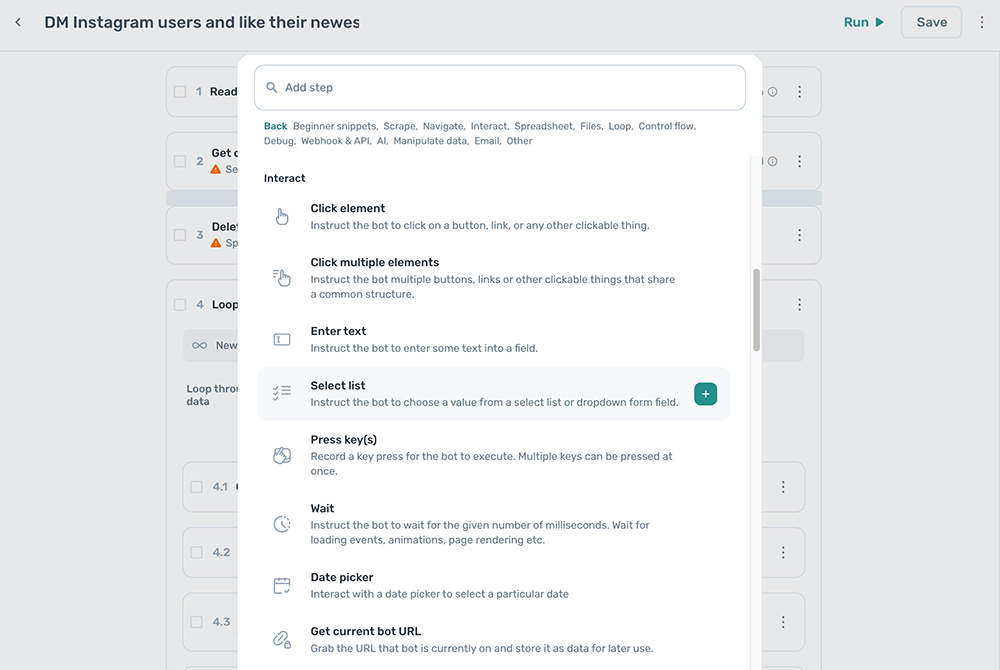Check the checkbox for step 1 Read
1000x670 pixels.
180,90
